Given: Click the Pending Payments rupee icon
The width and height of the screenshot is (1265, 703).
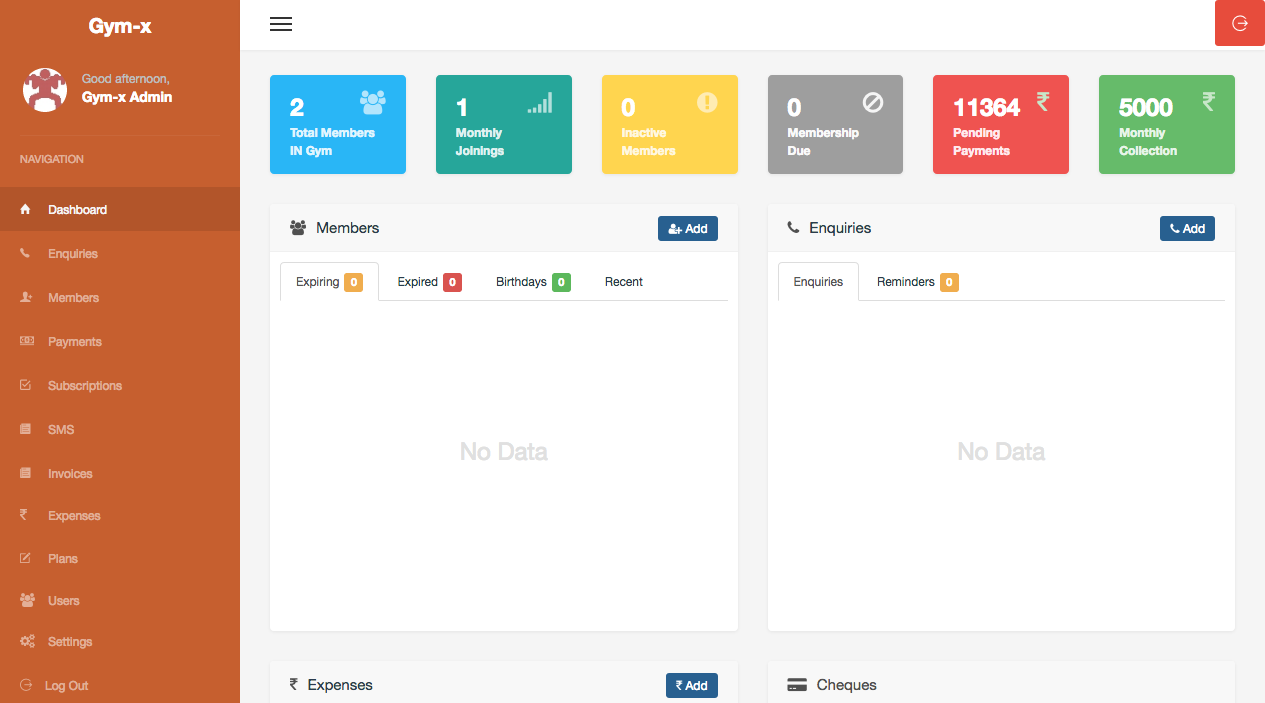Looking at the screenshot, I should 1042,101.
